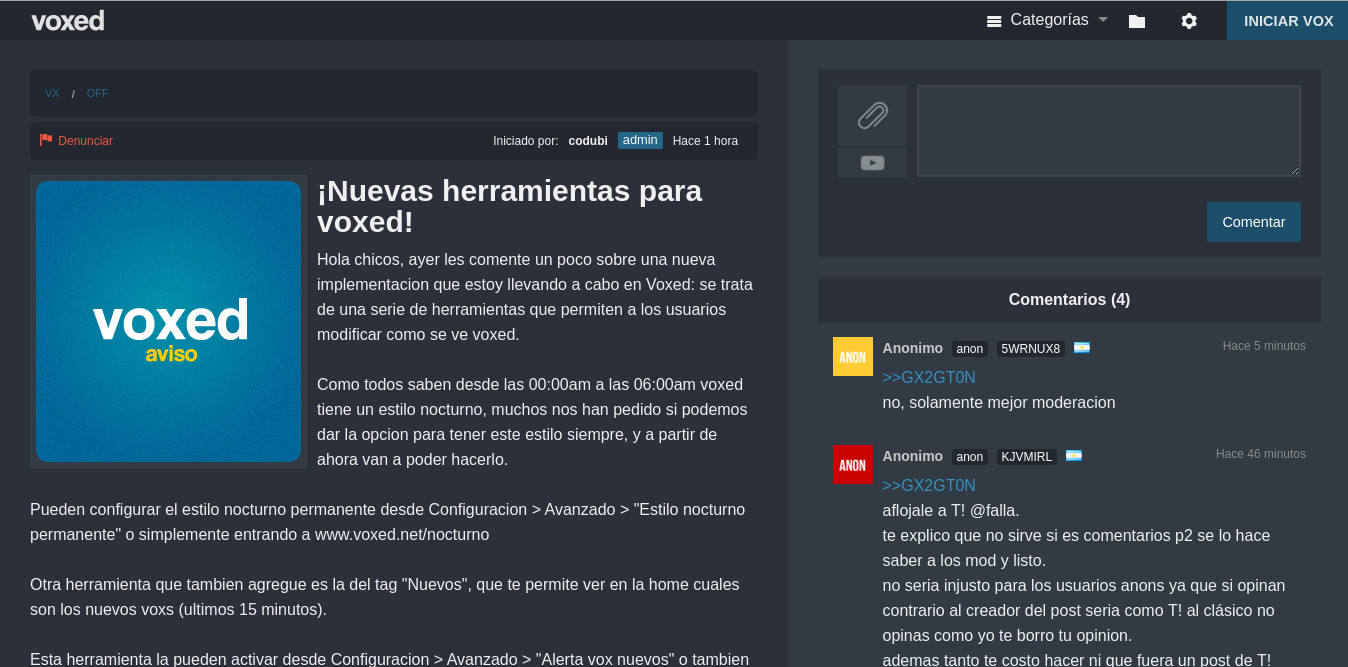Click inside the comment text area

coord(1108,130)
